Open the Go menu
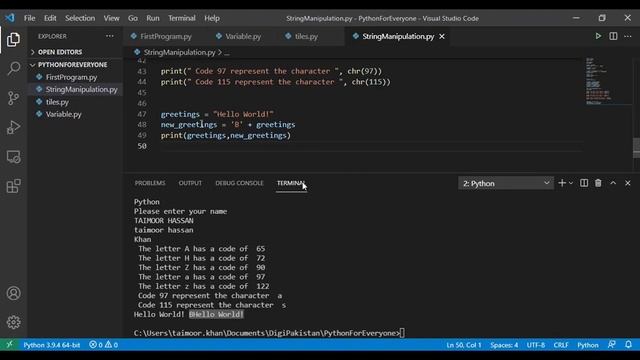The image size is (640, 360). pos(133,18)
